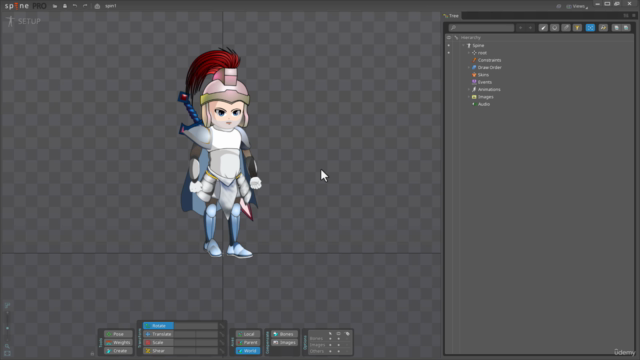Select the Create tool
Image resolution: width=640 pixels, height=360 pixels.
click(118, 351)
